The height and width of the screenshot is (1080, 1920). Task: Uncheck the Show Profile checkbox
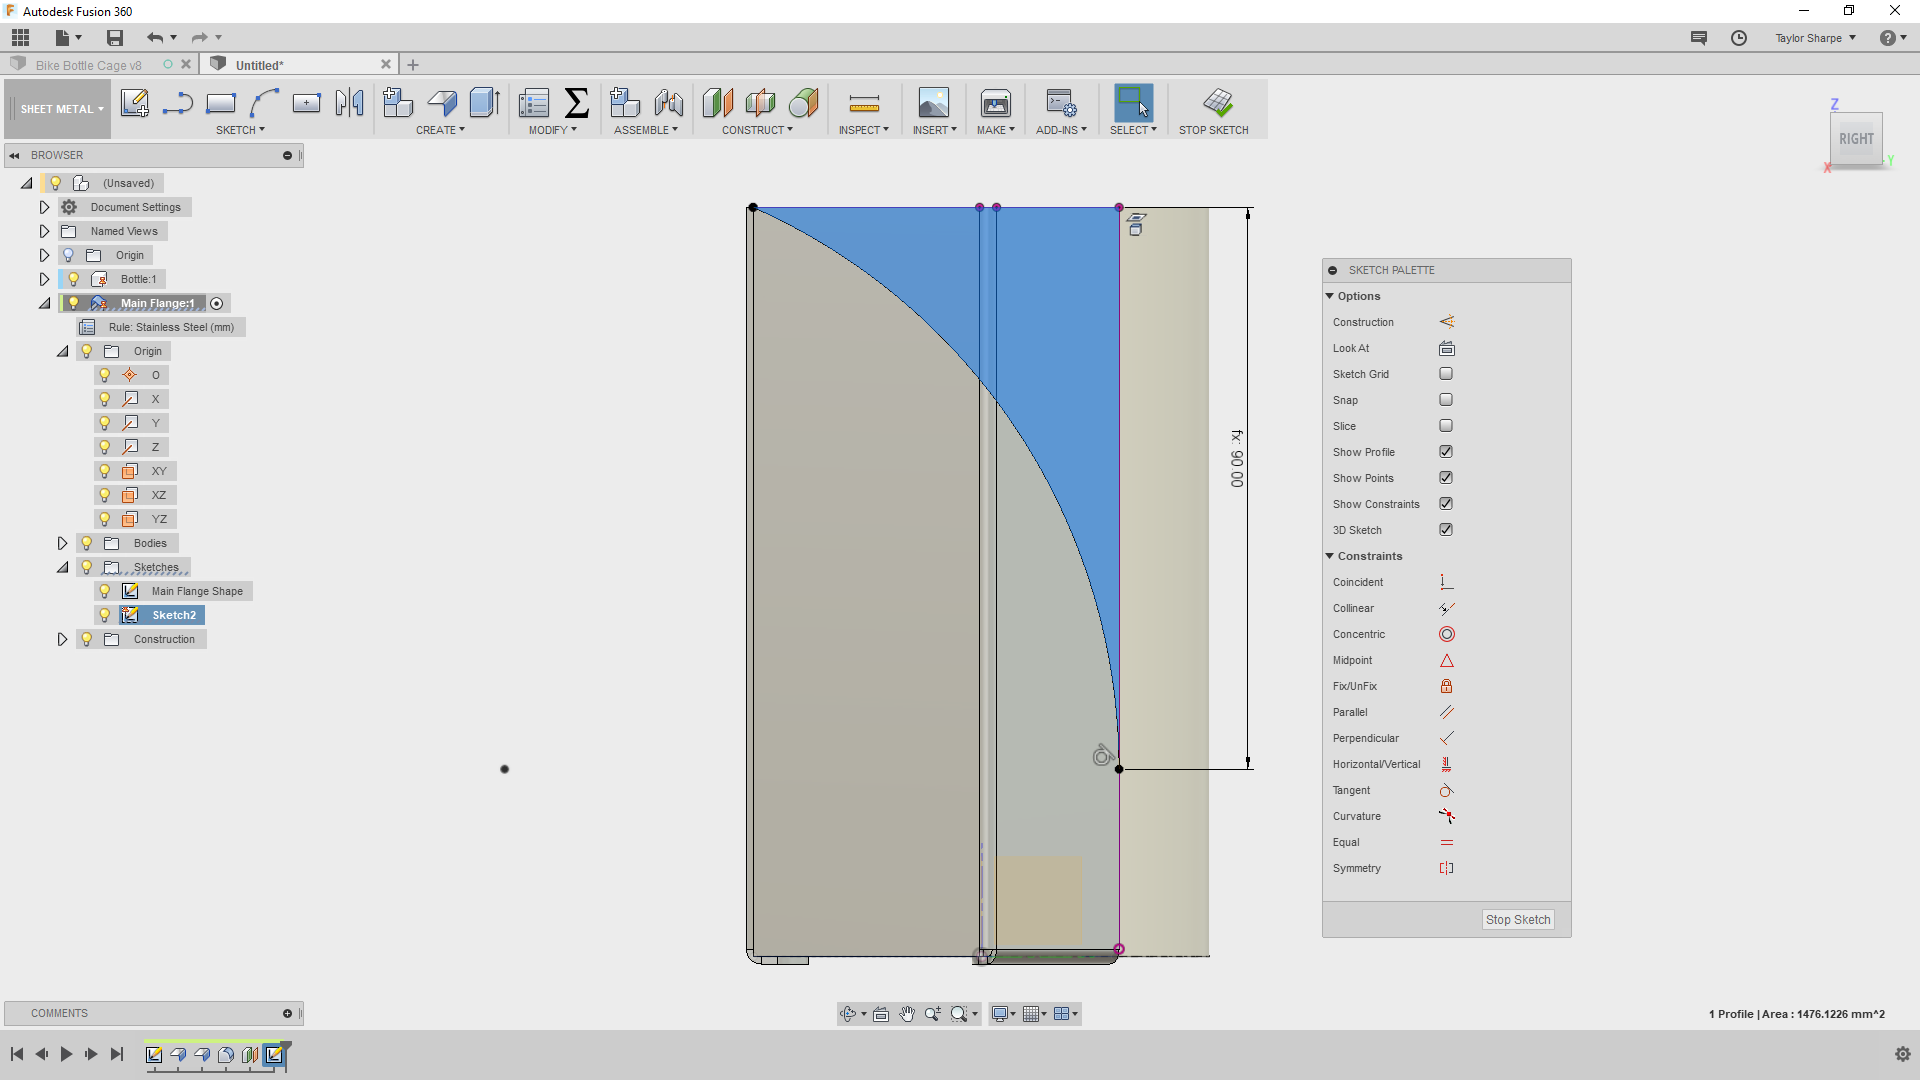point(1446,452)
